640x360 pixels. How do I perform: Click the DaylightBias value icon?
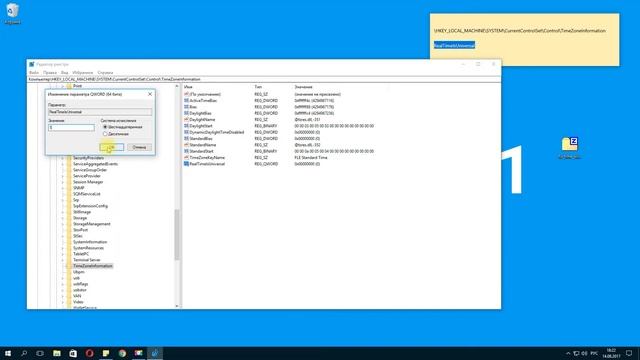(187, 113)
